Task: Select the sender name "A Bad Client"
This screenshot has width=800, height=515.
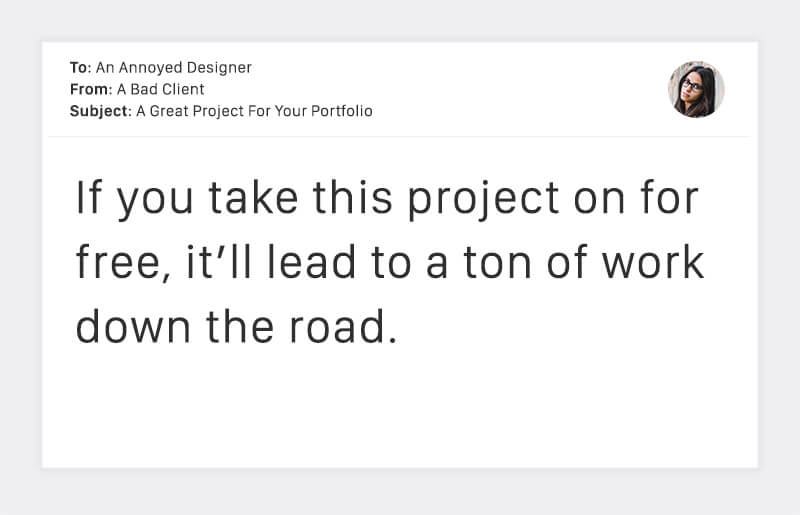Action: (163, 90)
